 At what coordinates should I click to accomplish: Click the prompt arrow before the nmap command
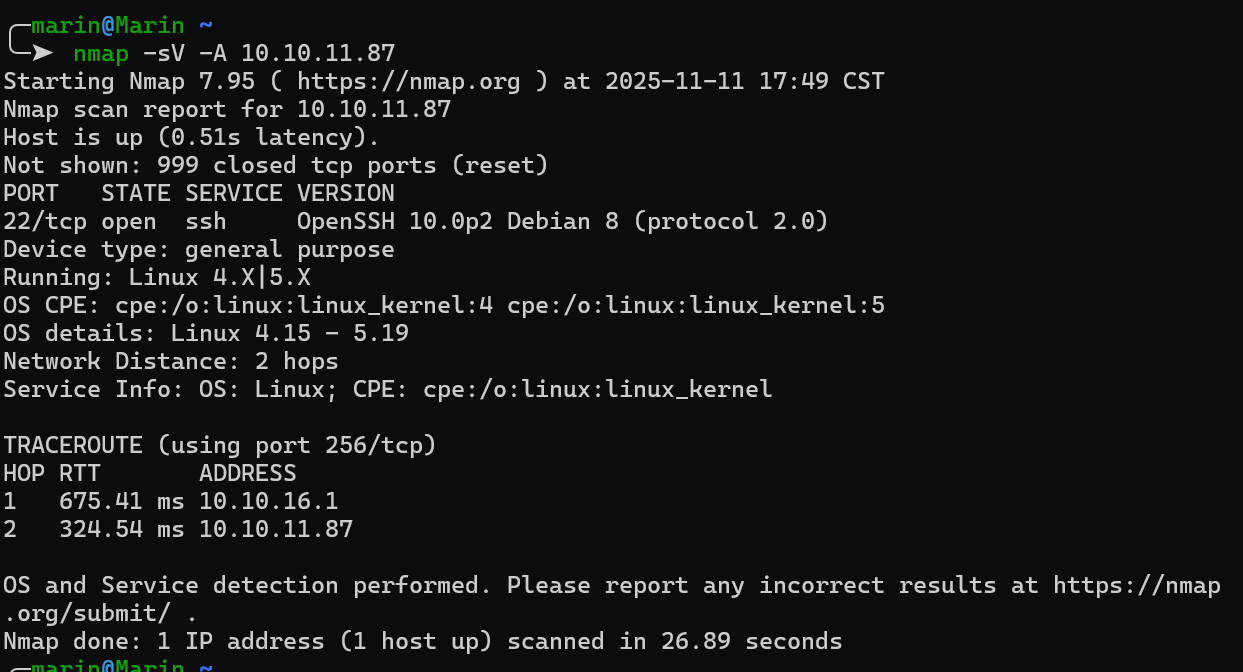click(x=41, y=52)
